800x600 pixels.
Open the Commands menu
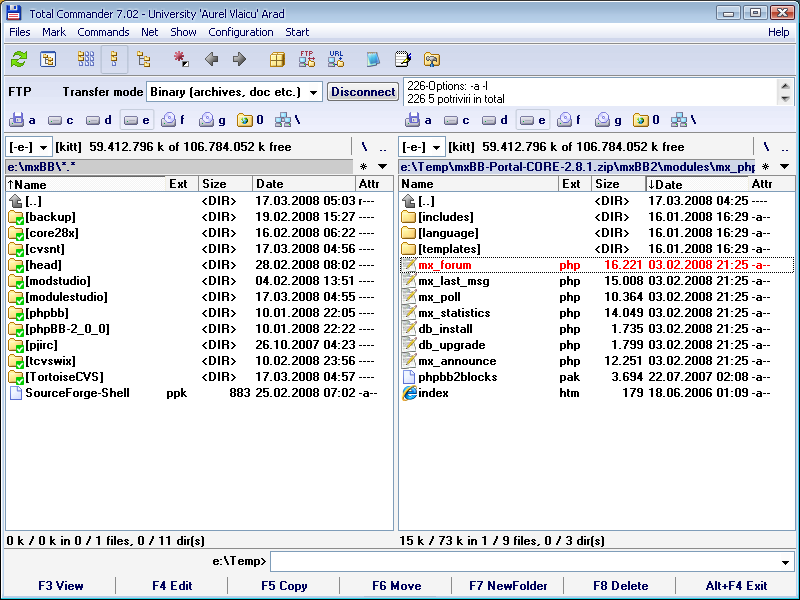pyautogui.click(x=103, y=32)
